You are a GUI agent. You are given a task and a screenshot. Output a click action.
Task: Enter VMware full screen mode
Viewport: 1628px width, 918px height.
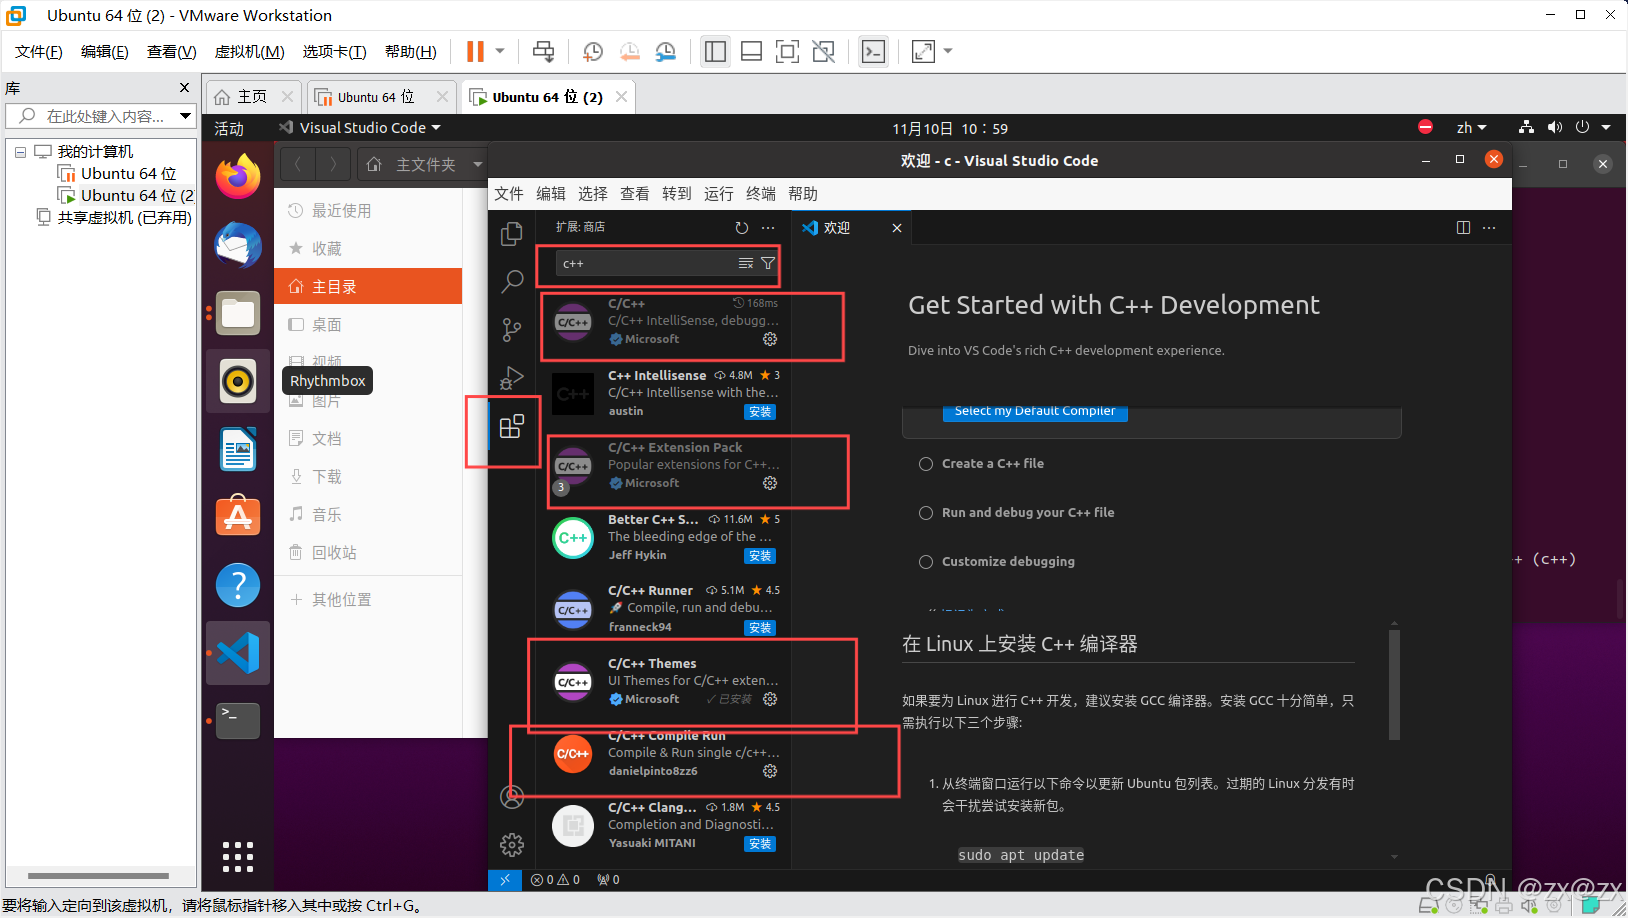787,51
